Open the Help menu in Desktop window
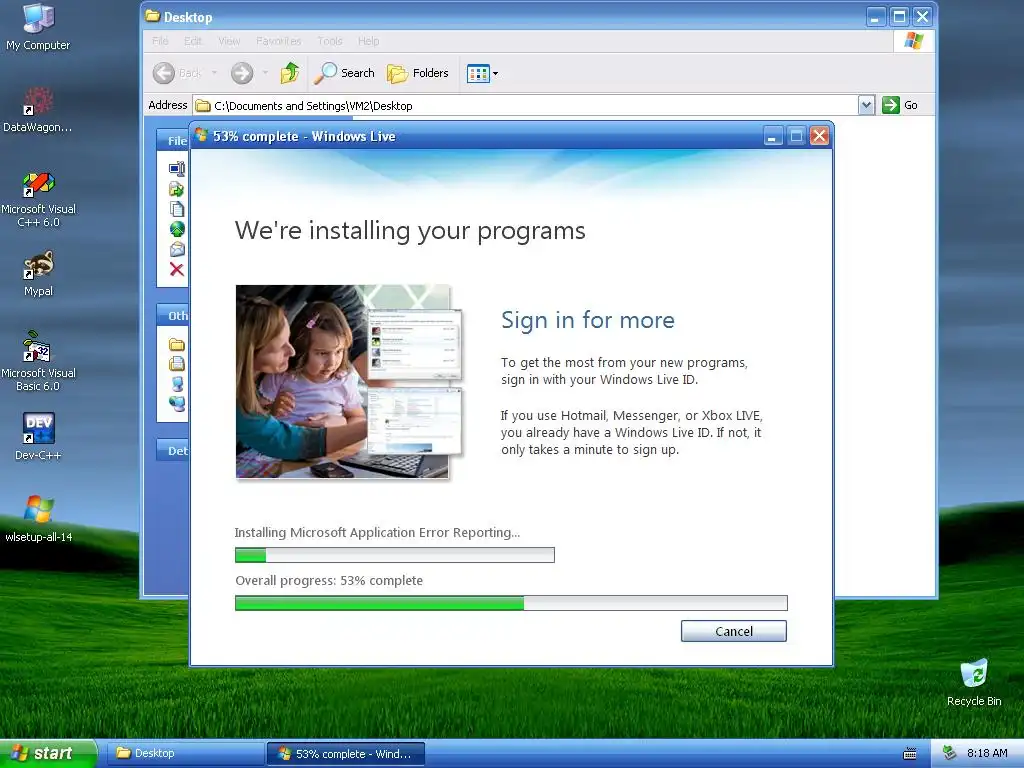 368,41
